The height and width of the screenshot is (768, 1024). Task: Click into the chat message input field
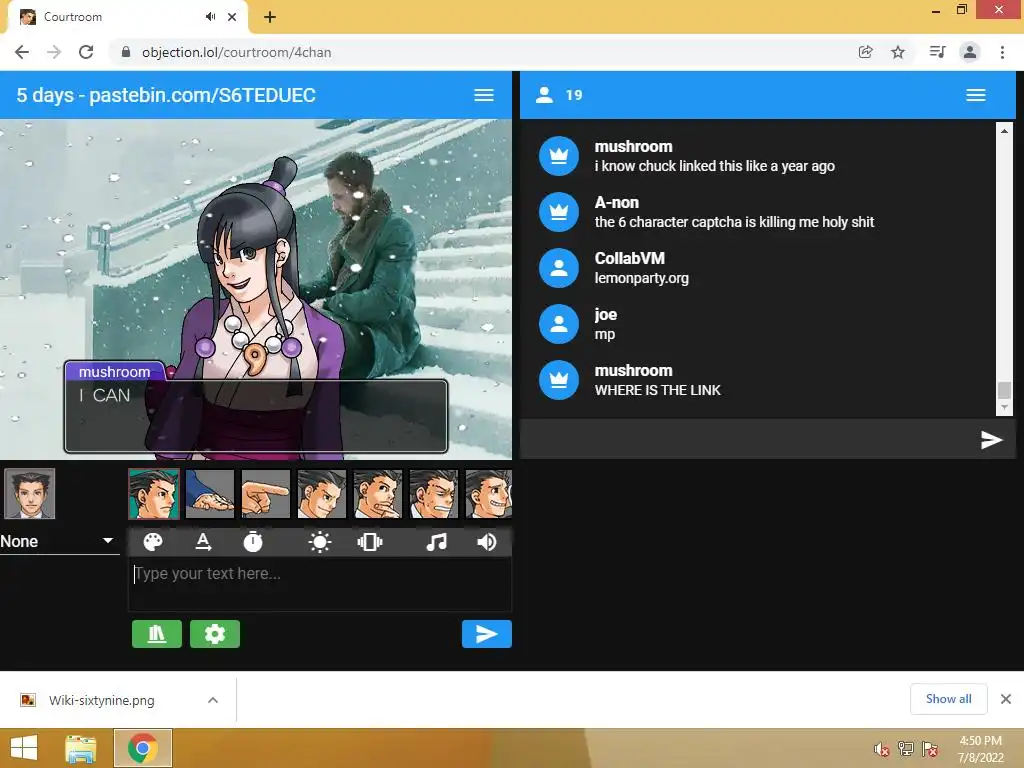tap(748, 440)
